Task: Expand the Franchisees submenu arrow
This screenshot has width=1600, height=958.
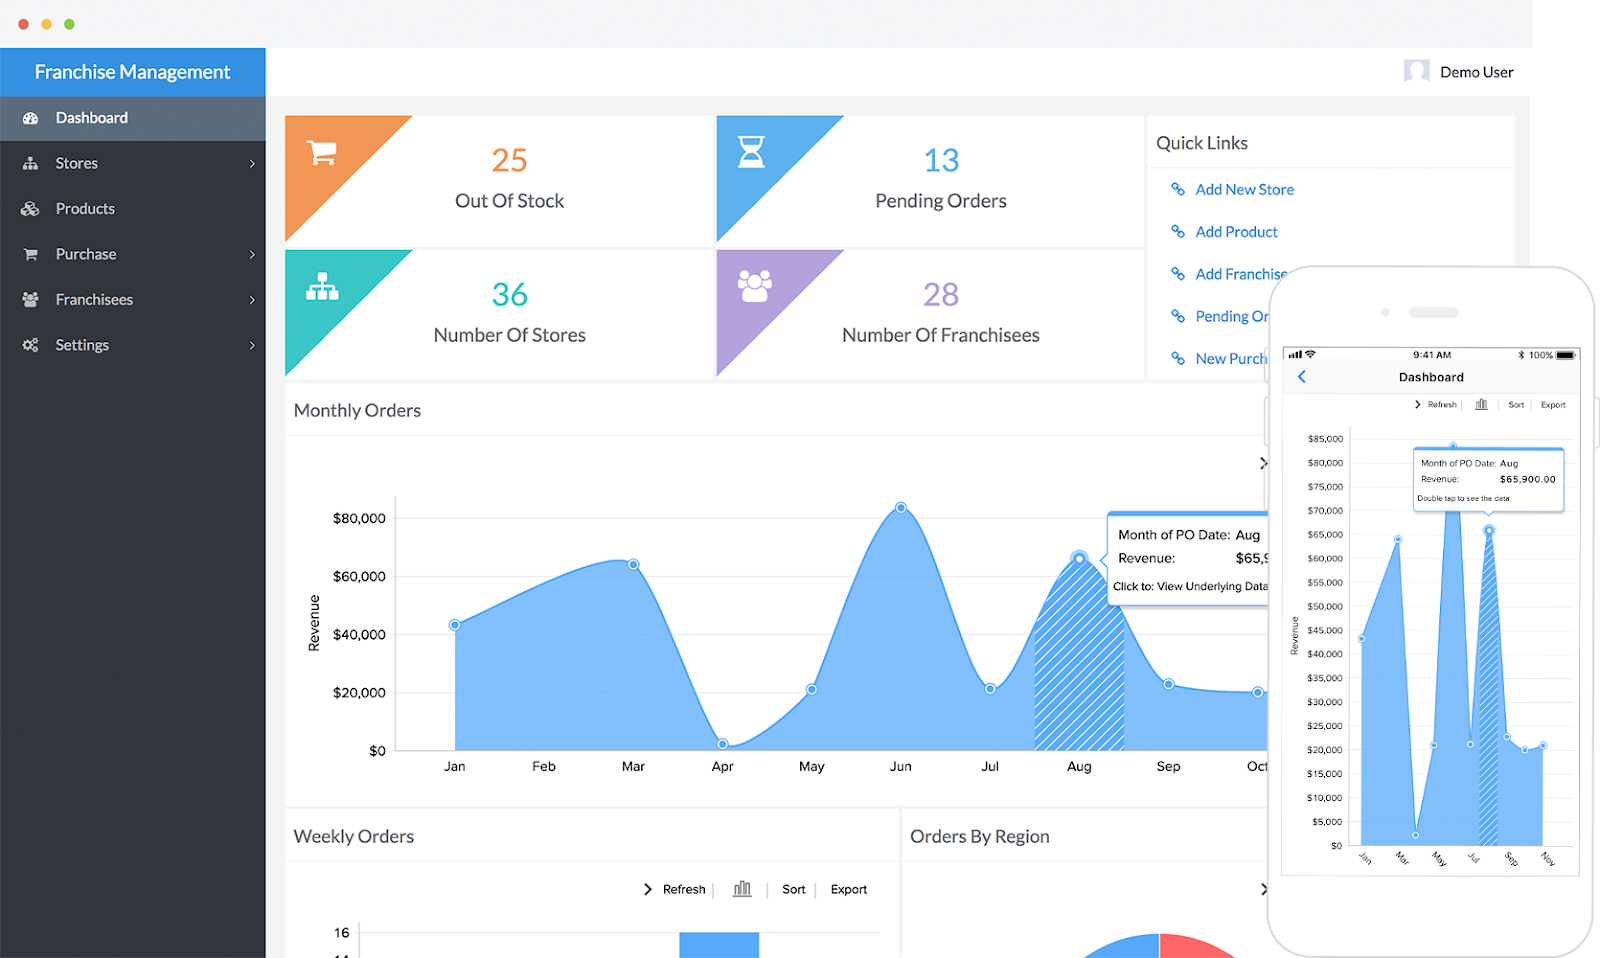Action: pos(252,300)
